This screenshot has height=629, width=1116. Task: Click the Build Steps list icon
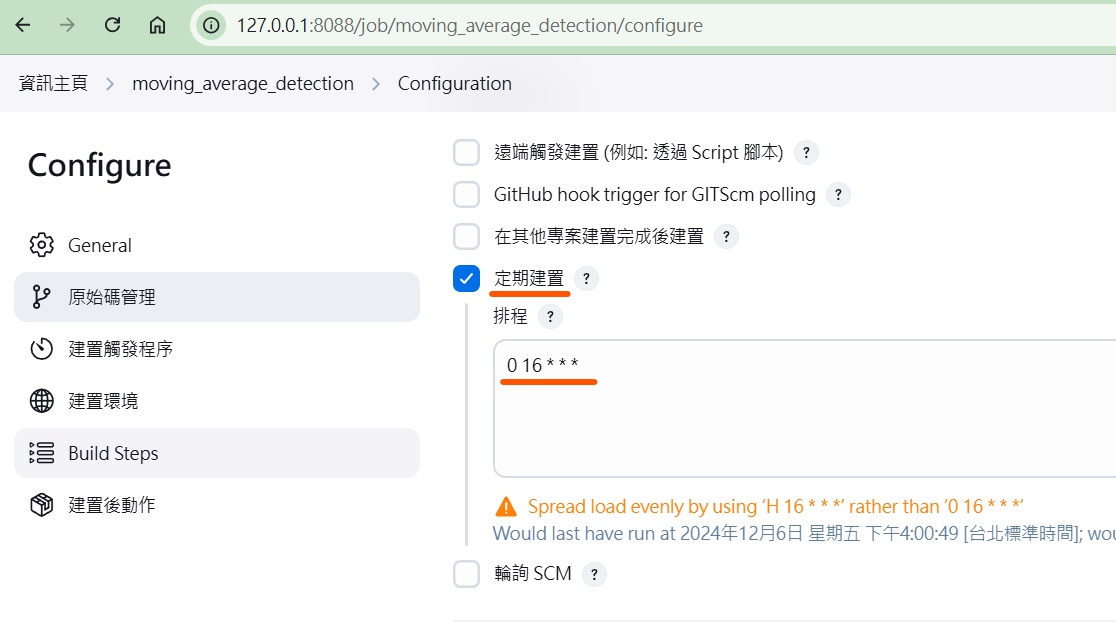tap(41, 453)
